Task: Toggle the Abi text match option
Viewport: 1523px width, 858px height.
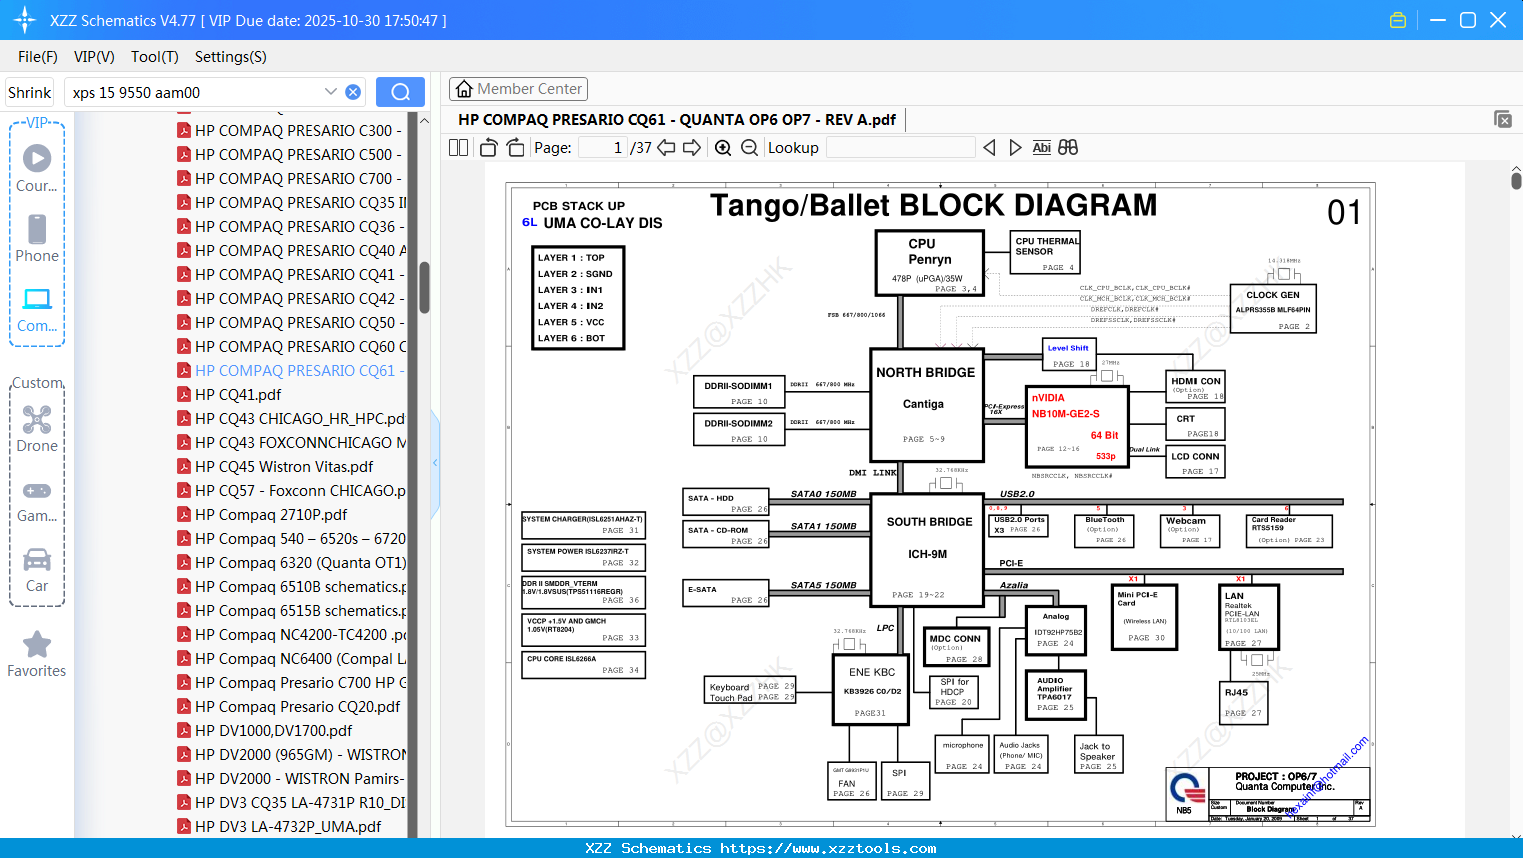Action: click(1041, 147)
